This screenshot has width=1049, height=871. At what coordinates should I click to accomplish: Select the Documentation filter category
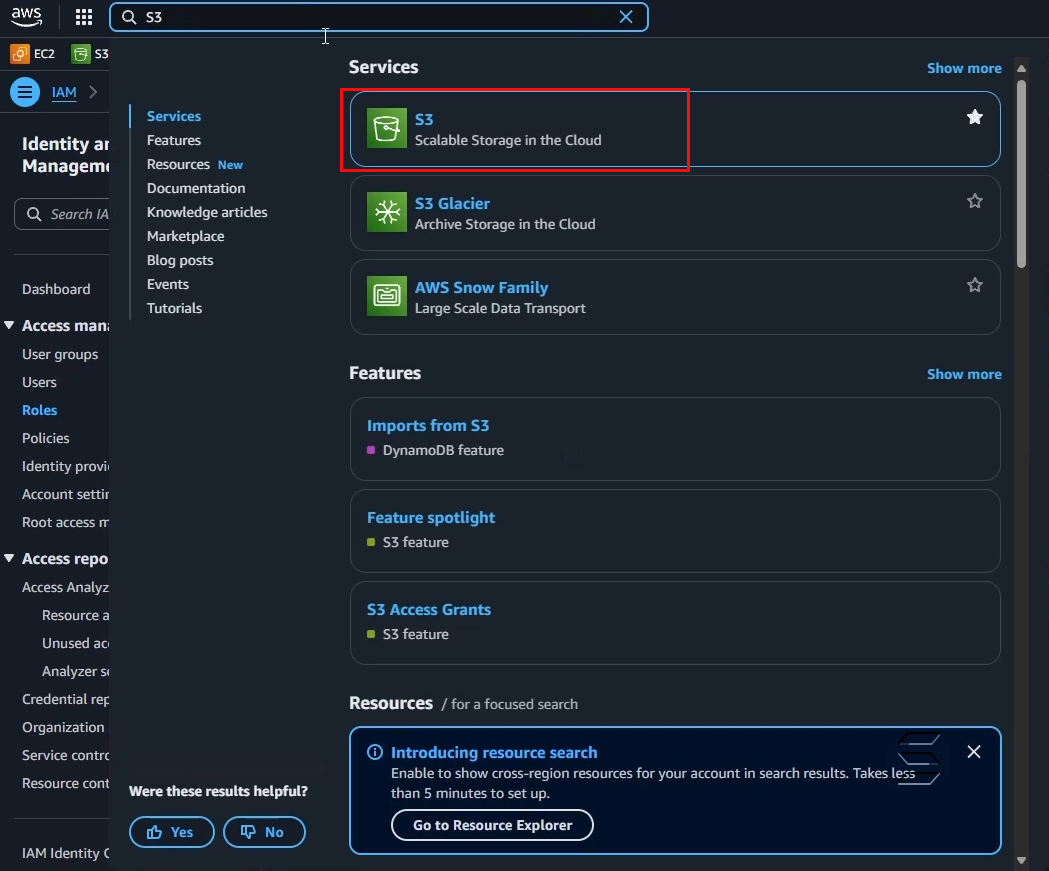196,189
